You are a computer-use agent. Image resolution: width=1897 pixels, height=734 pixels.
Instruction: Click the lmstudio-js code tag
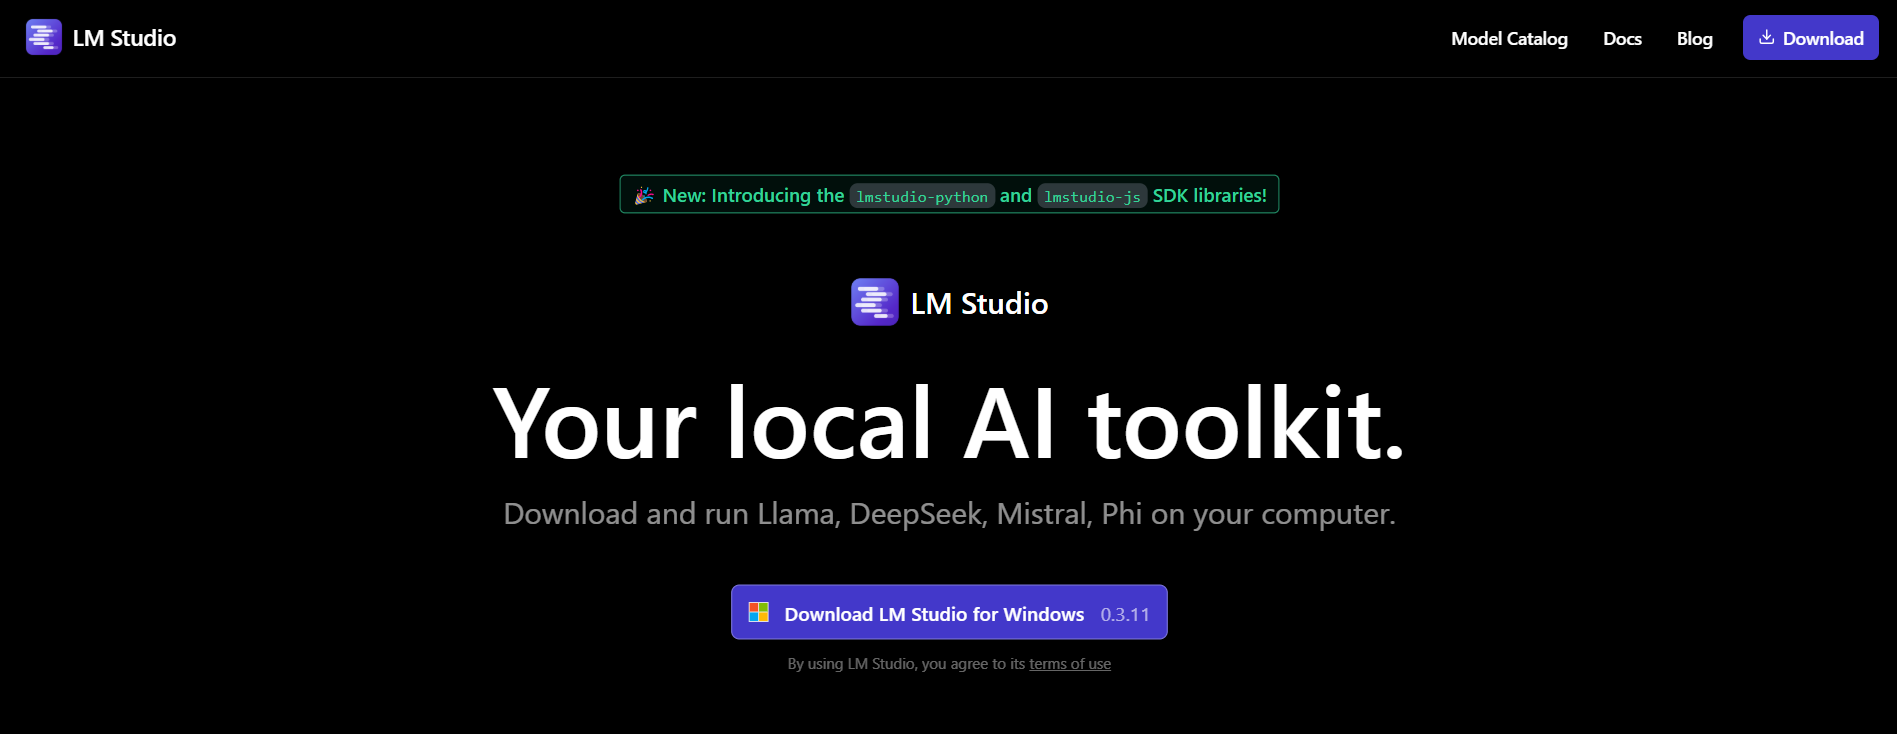[x=1092, y=196]
